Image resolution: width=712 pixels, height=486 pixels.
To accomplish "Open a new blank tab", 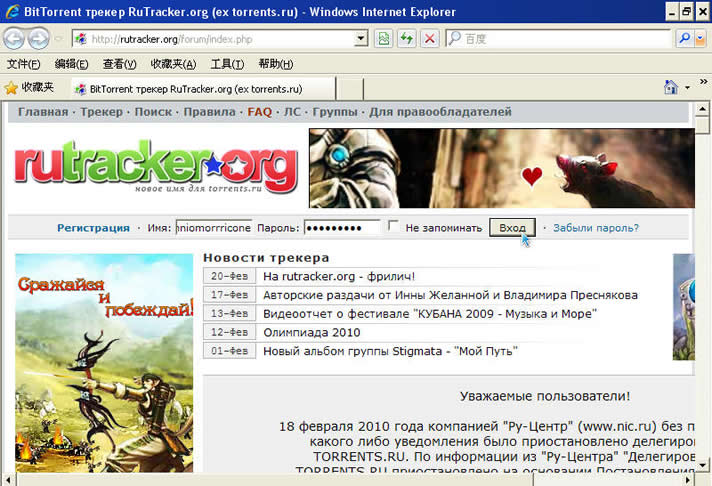I will tap(350, 89).
